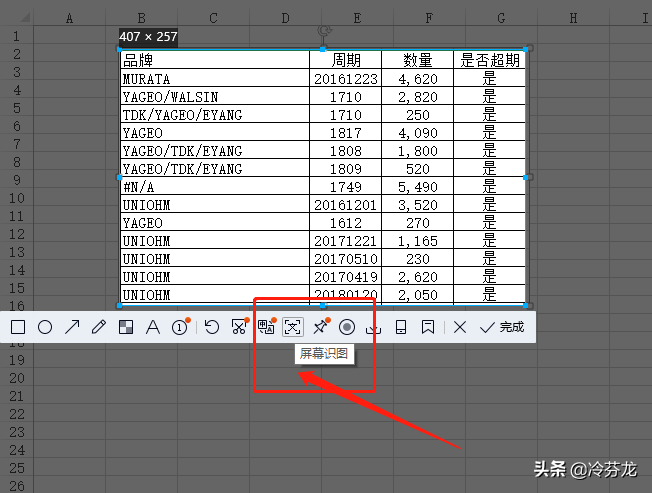Select column H header
Screen dimensions: 652x493
[573, 18]
